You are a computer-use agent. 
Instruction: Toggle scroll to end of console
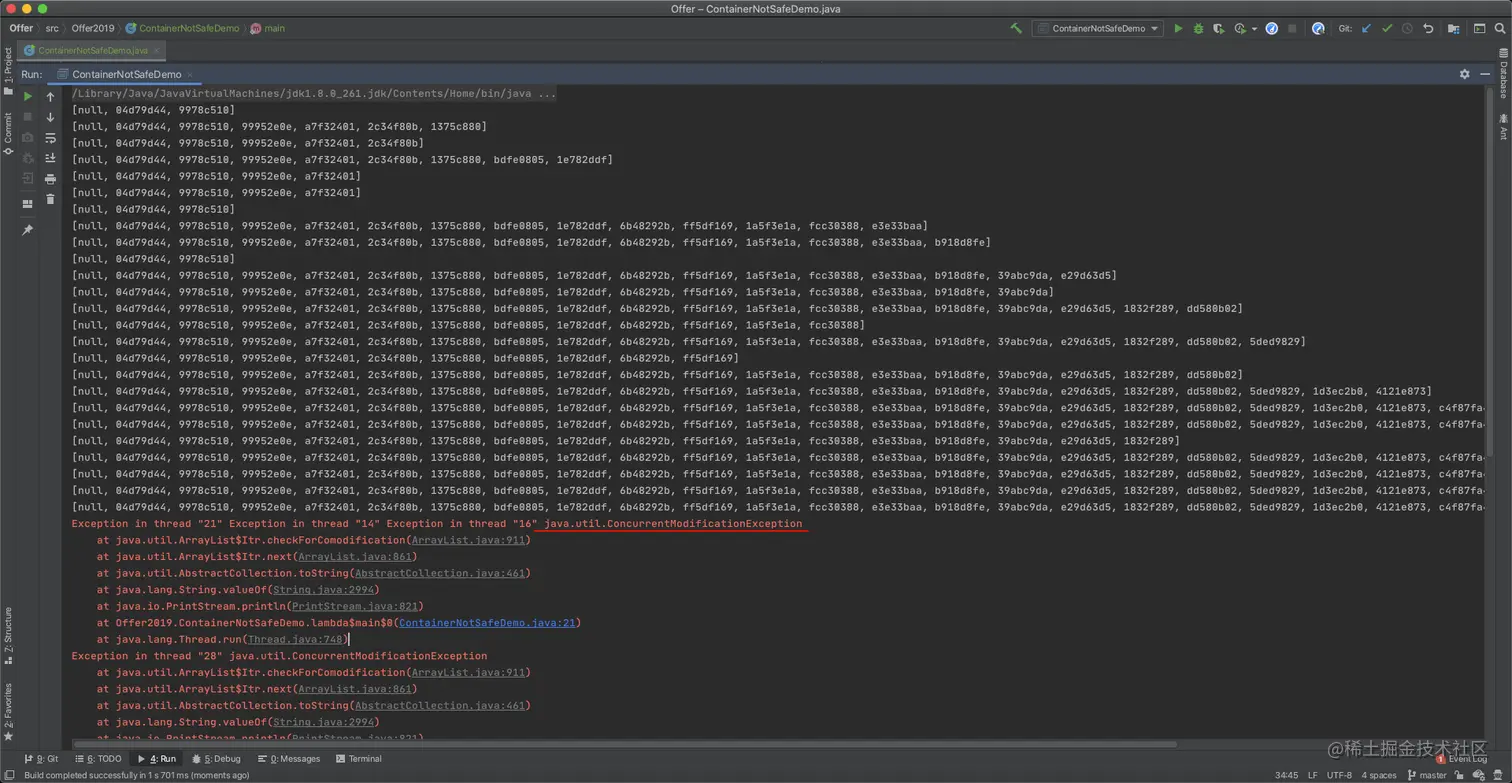[50, 158]
